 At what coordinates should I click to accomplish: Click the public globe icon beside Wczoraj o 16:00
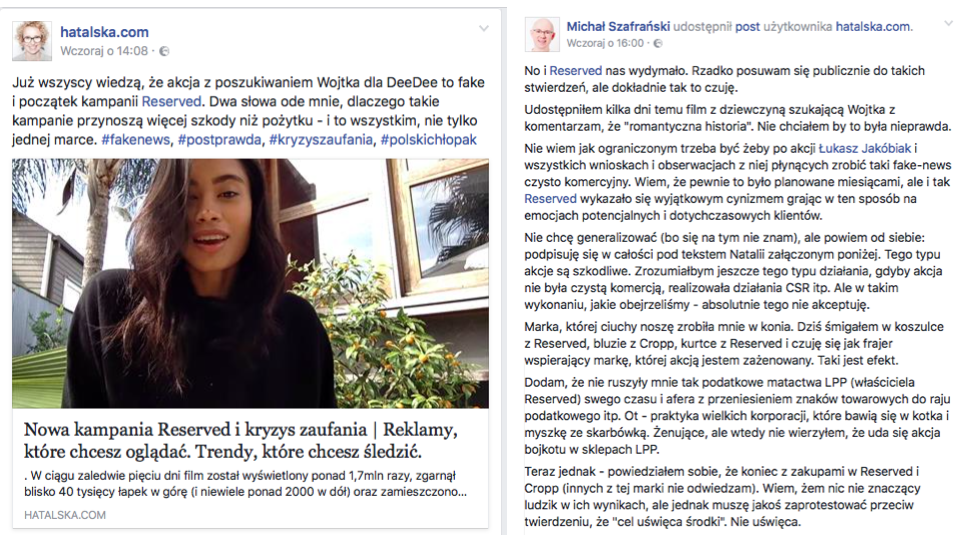658,43
